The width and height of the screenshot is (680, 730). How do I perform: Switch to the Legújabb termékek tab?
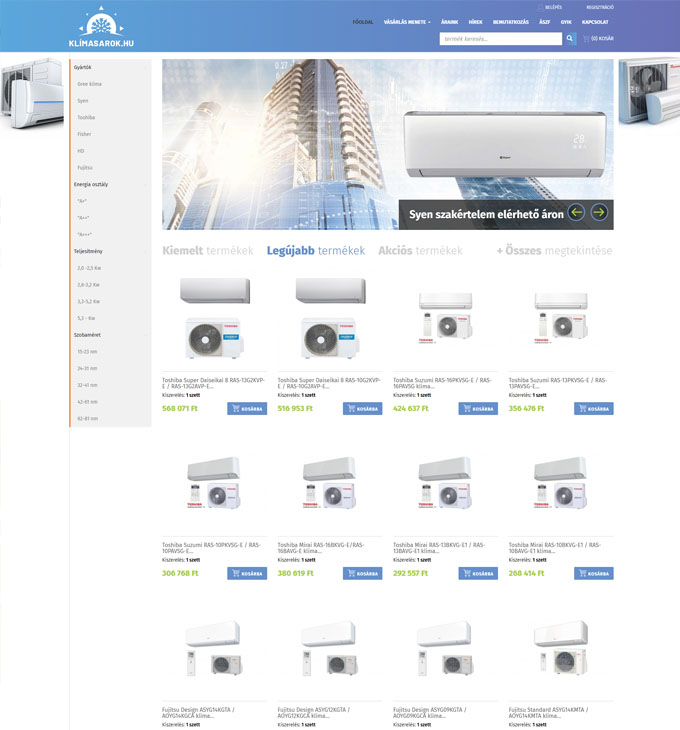(316, 250)
